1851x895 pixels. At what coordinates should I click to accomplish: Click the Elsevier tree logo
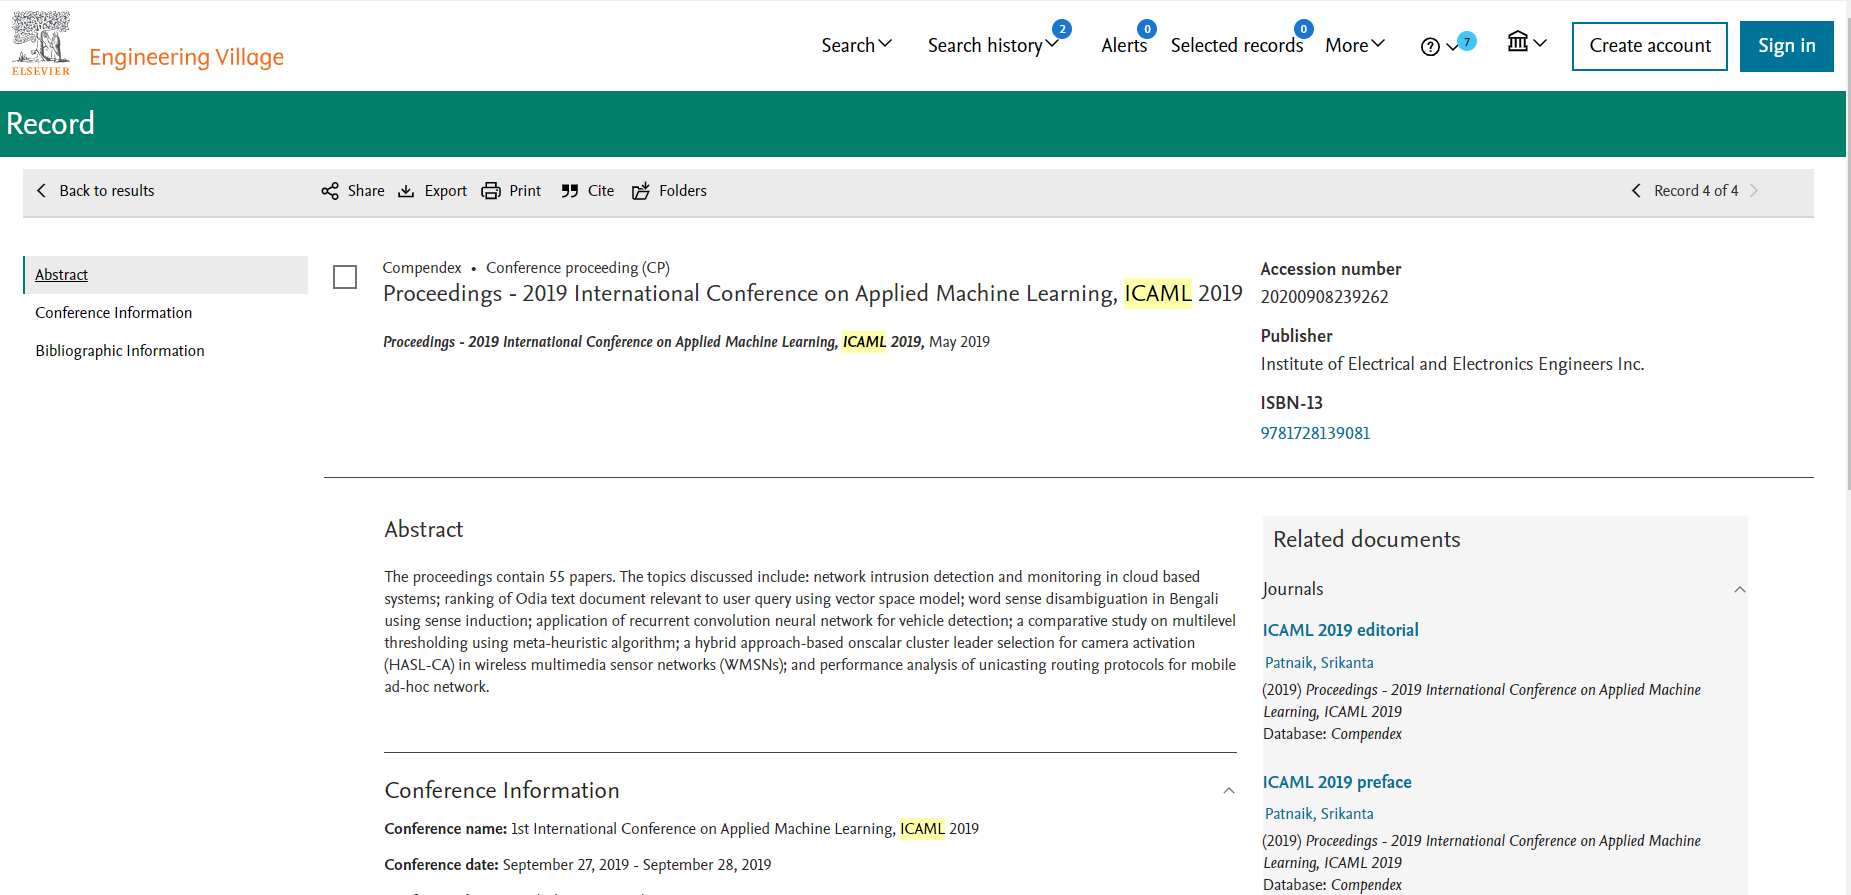coord(41,43)
